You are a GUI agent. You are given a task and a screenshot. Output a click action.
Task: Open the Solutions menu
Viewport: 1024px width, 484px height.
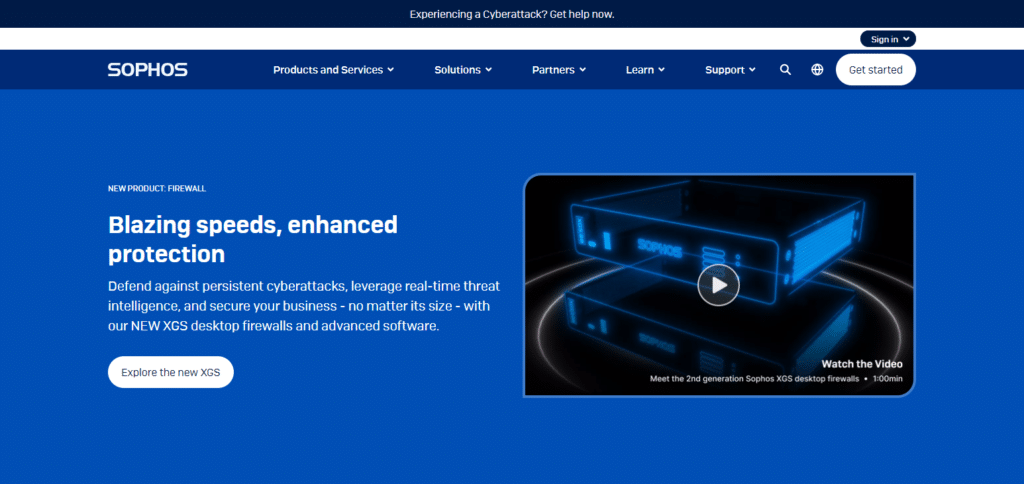point(463,70)
